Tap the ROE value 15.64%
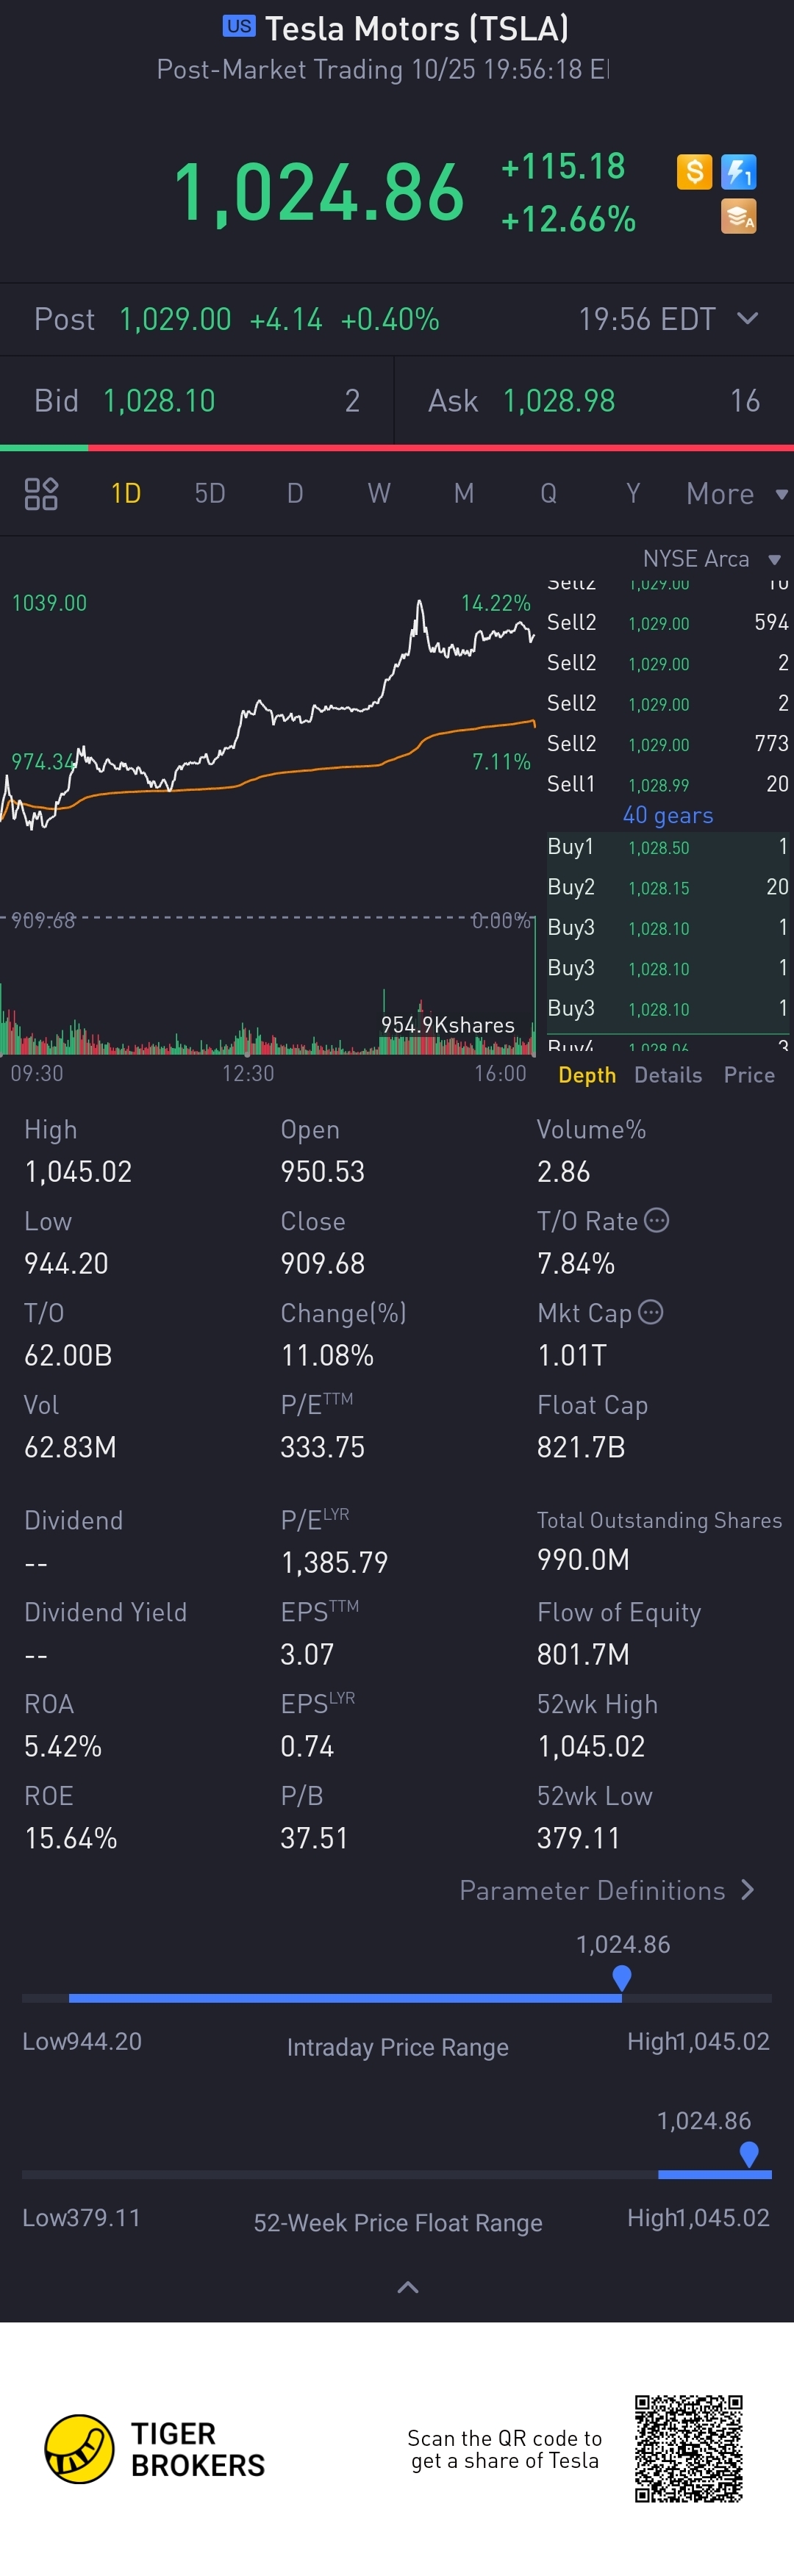794x2576 pixels. coord(71,1838)
